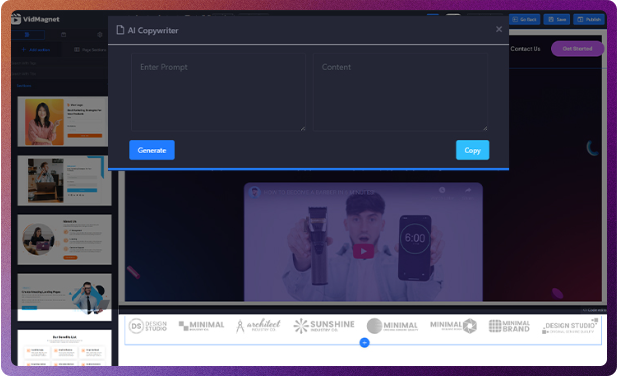
Task: Click inside the Content text area
Action: [x=400, y=92]
